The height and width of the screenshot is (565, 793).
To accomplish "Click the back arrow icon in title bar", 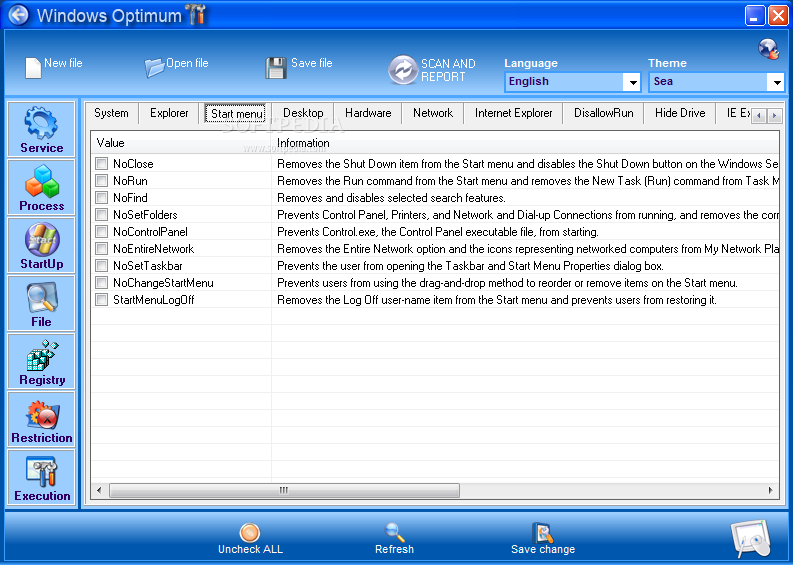I will coord(19,15).
